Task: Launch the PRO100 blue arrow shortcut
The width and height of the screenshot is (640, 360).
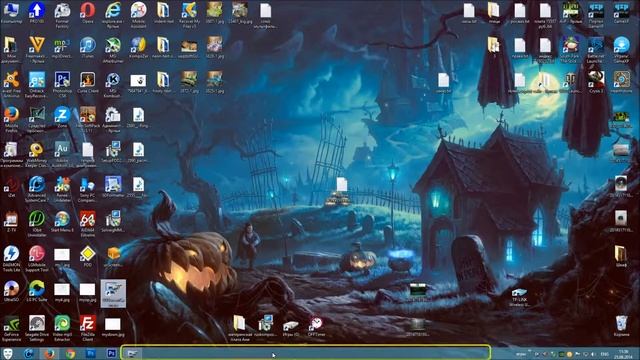Action: point(36,12)
